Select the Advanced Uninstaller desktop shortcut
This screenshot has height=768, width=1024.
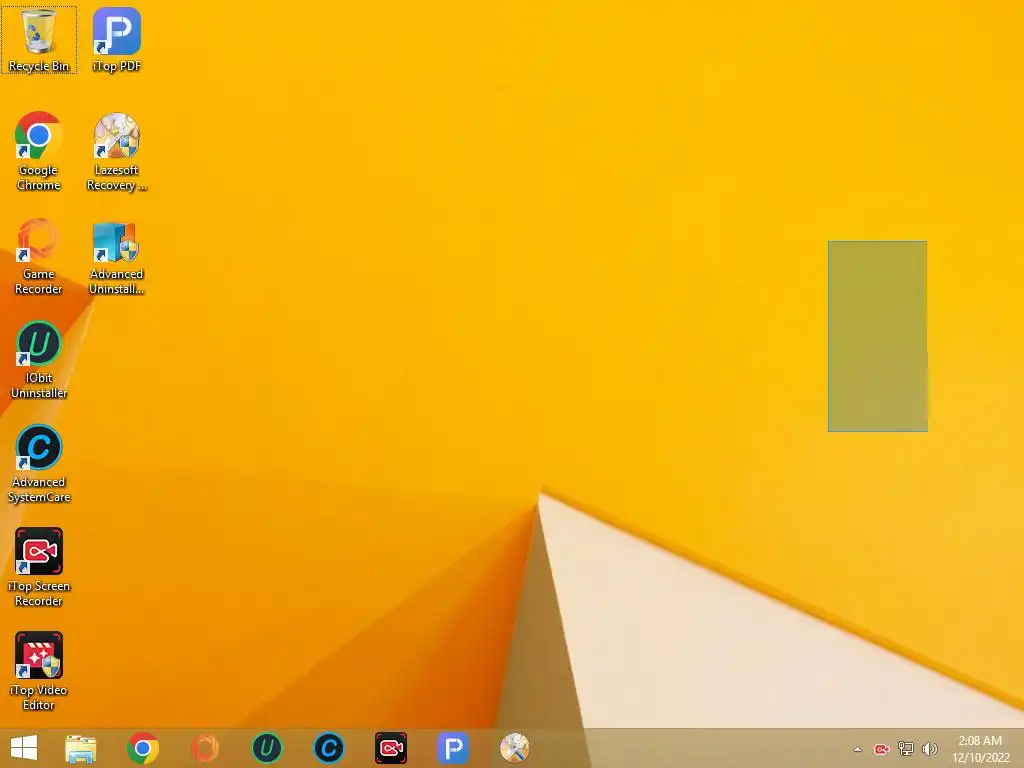tap(117, 256)
